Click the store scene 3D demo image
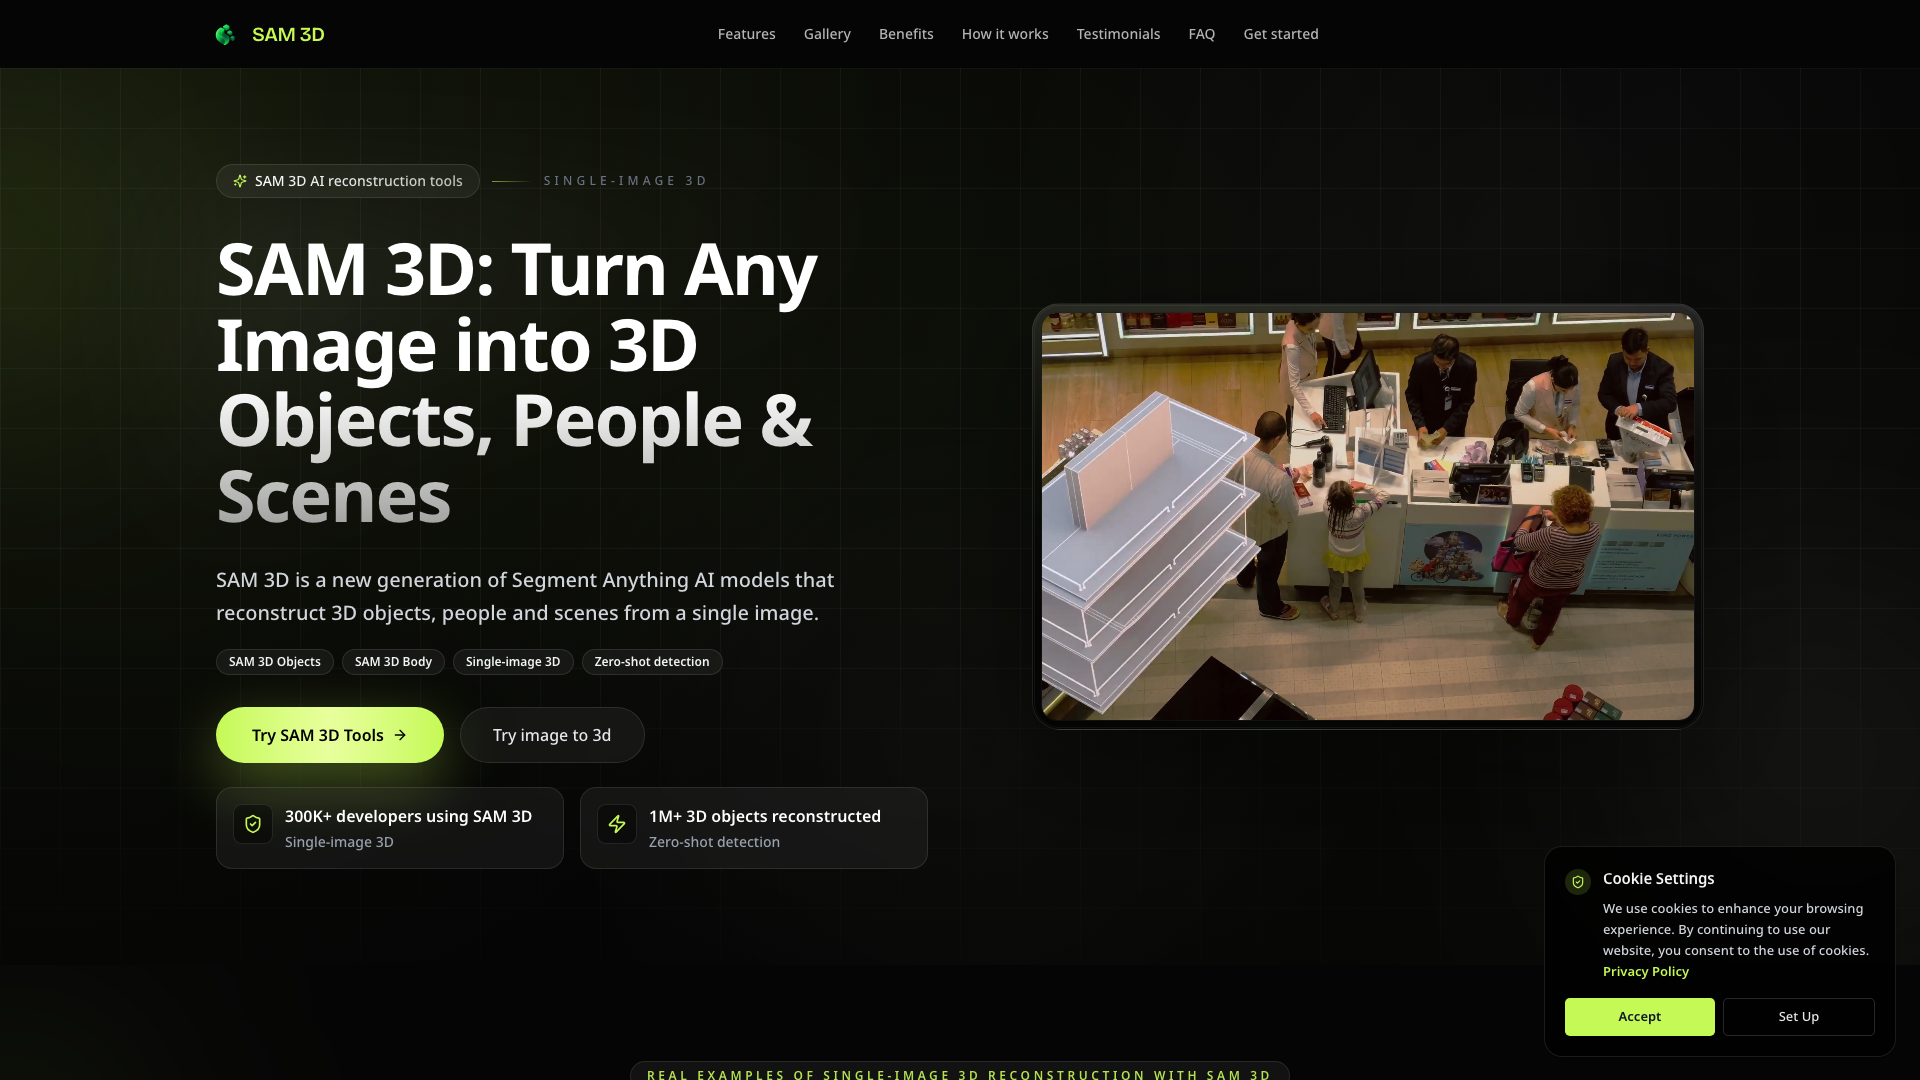 pos(1367,516)
